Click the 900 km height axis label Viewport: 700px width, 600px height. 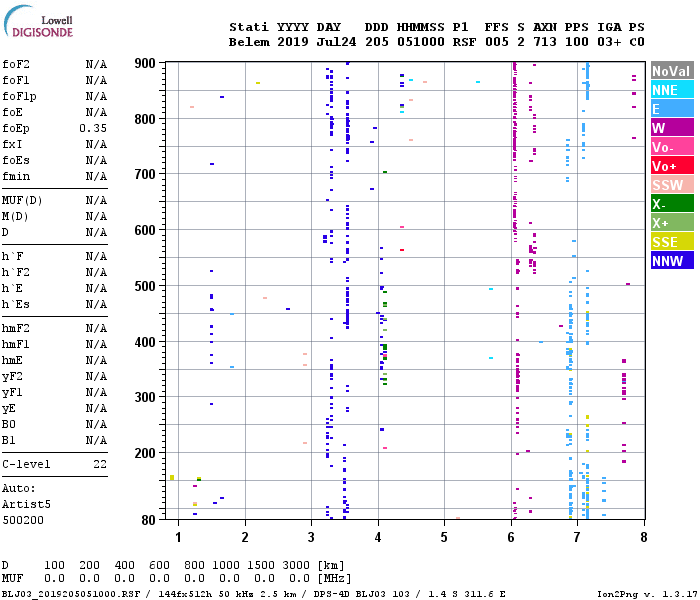click(145, 63)
